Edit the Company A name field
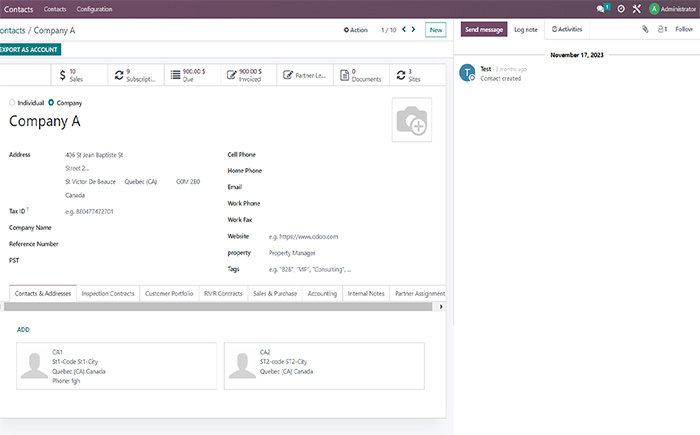The image size is (700, 435). 45,121
